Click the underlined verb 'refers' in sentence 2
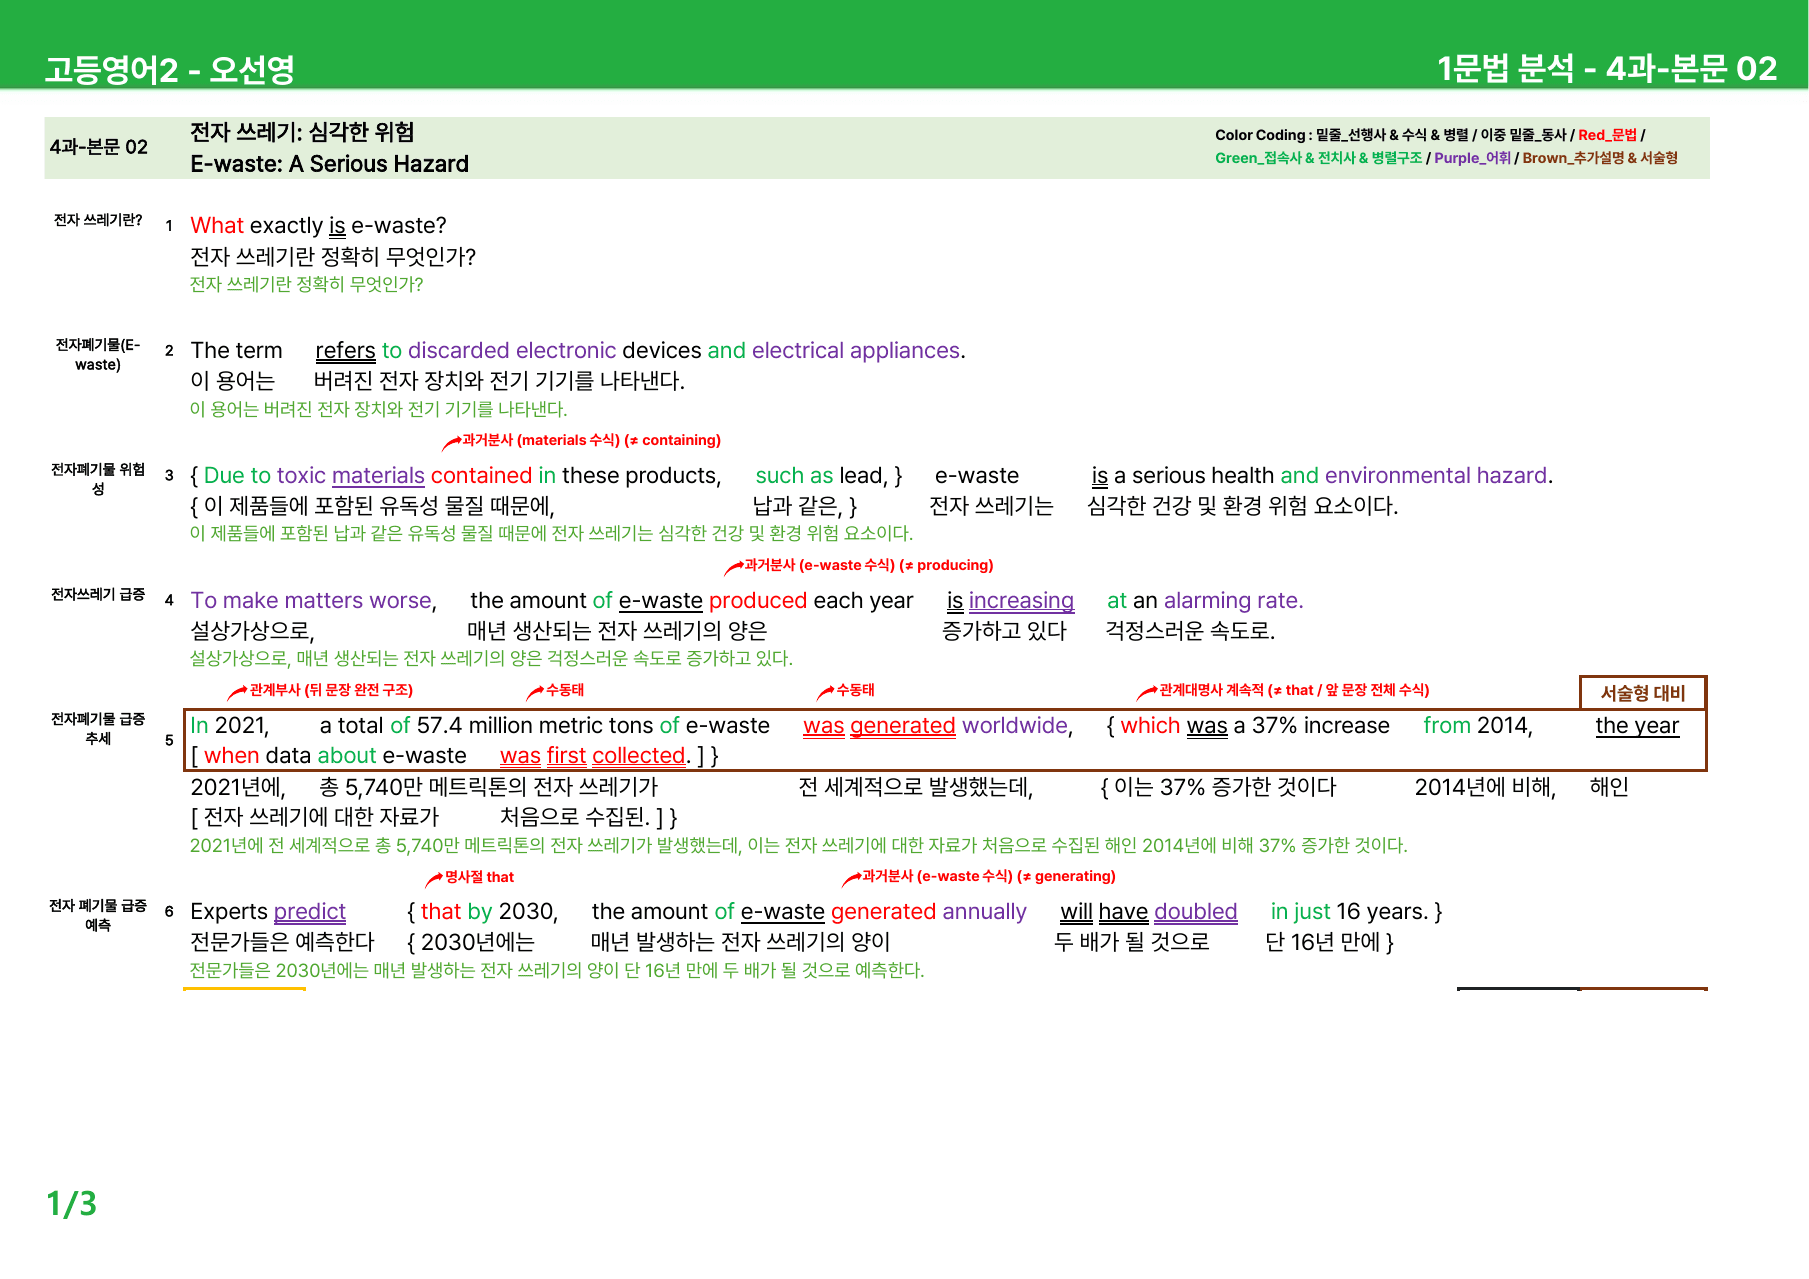The image size is (1809, 1279). 345,351
